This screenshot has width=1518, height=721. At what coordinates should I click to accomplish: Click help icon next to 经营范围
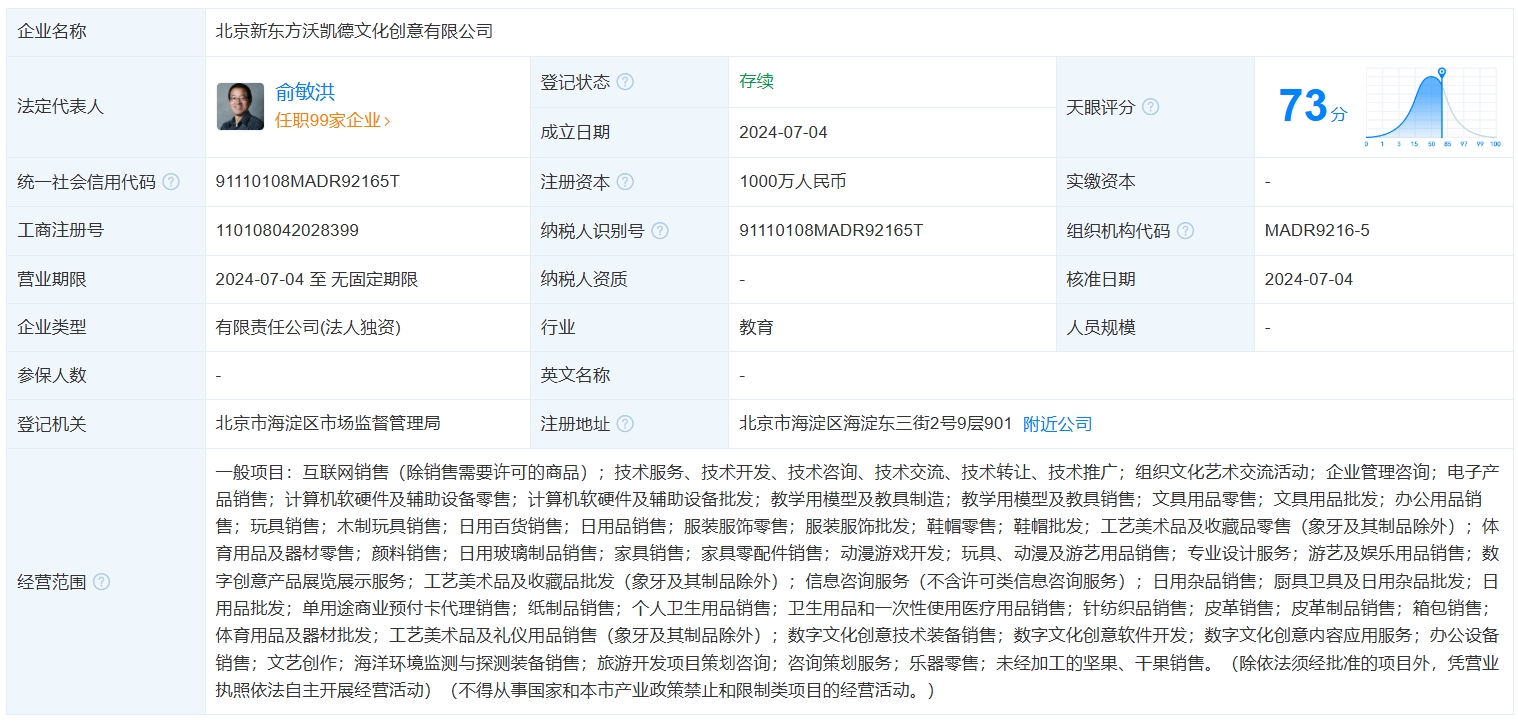pyautogui.click(x=101, y=582)
